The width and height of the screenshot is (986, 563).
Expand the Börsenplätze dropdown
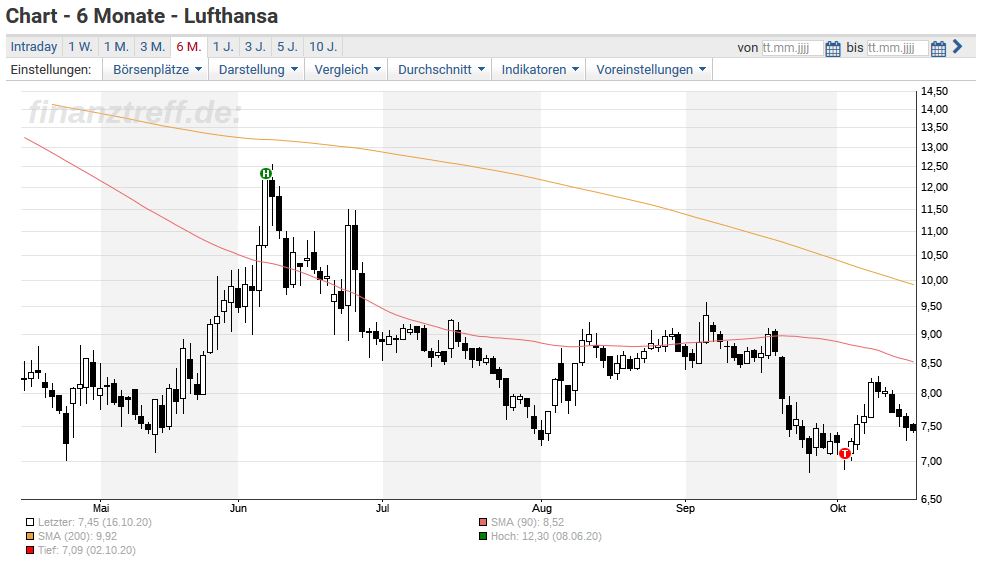coord(157,70)
